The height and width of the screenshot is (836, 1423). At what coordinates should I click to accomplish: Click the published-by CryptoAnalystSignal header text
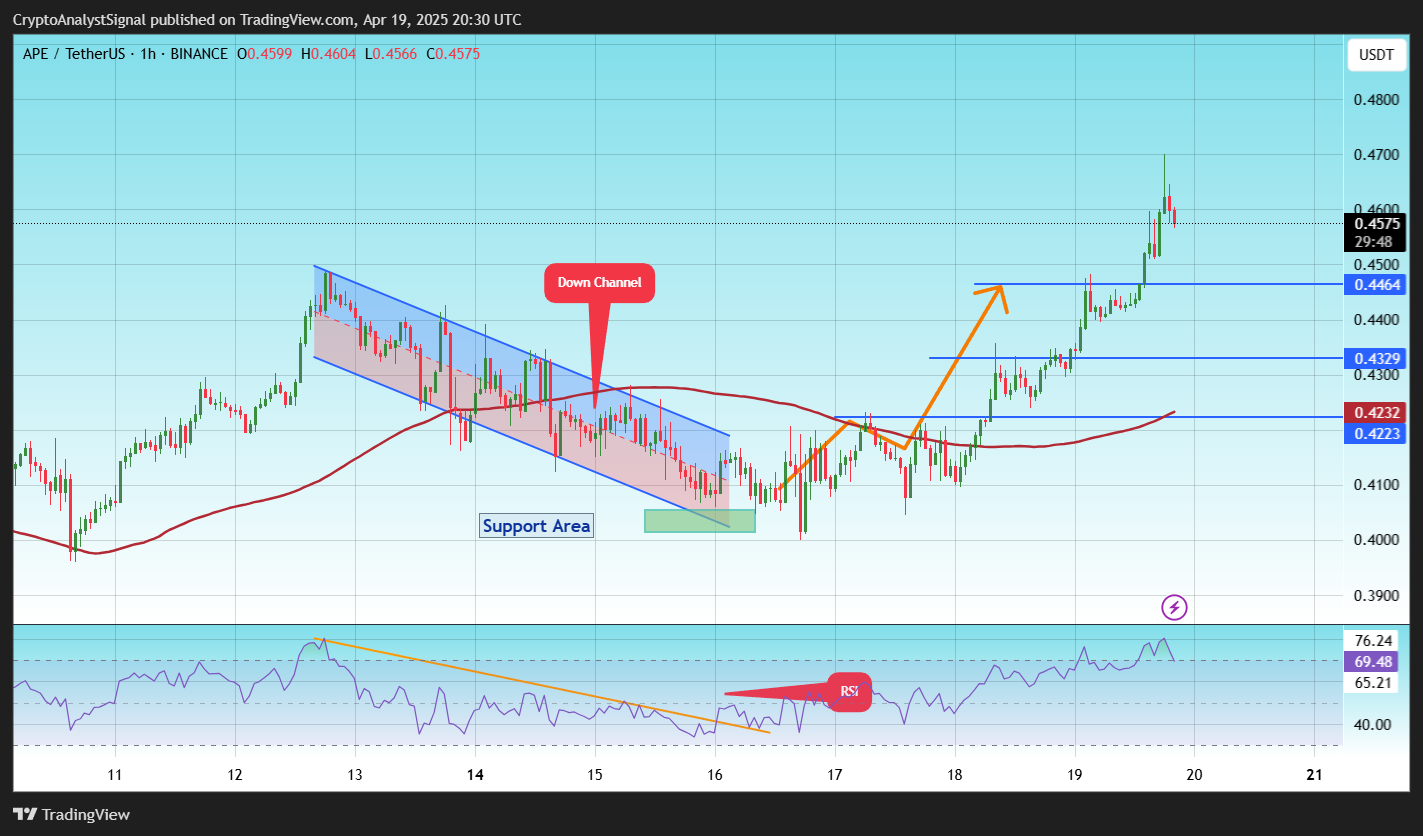(x=267, y=20)
